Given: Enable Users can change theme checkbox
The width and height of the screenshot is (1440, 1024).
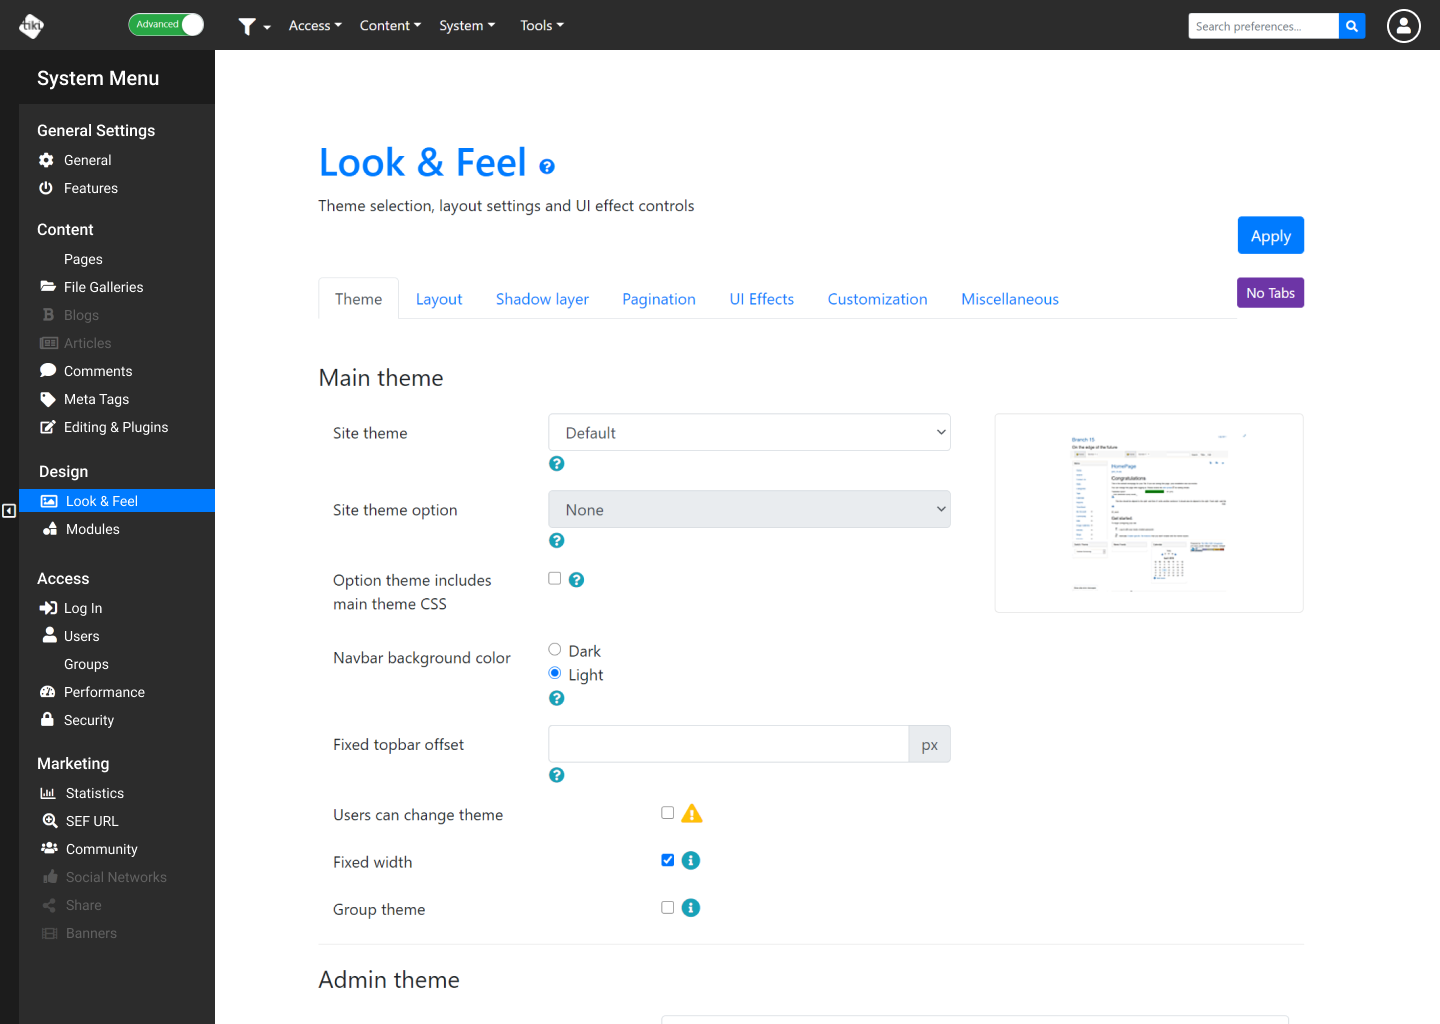Looking at the screenshot, I should [668, 813].
